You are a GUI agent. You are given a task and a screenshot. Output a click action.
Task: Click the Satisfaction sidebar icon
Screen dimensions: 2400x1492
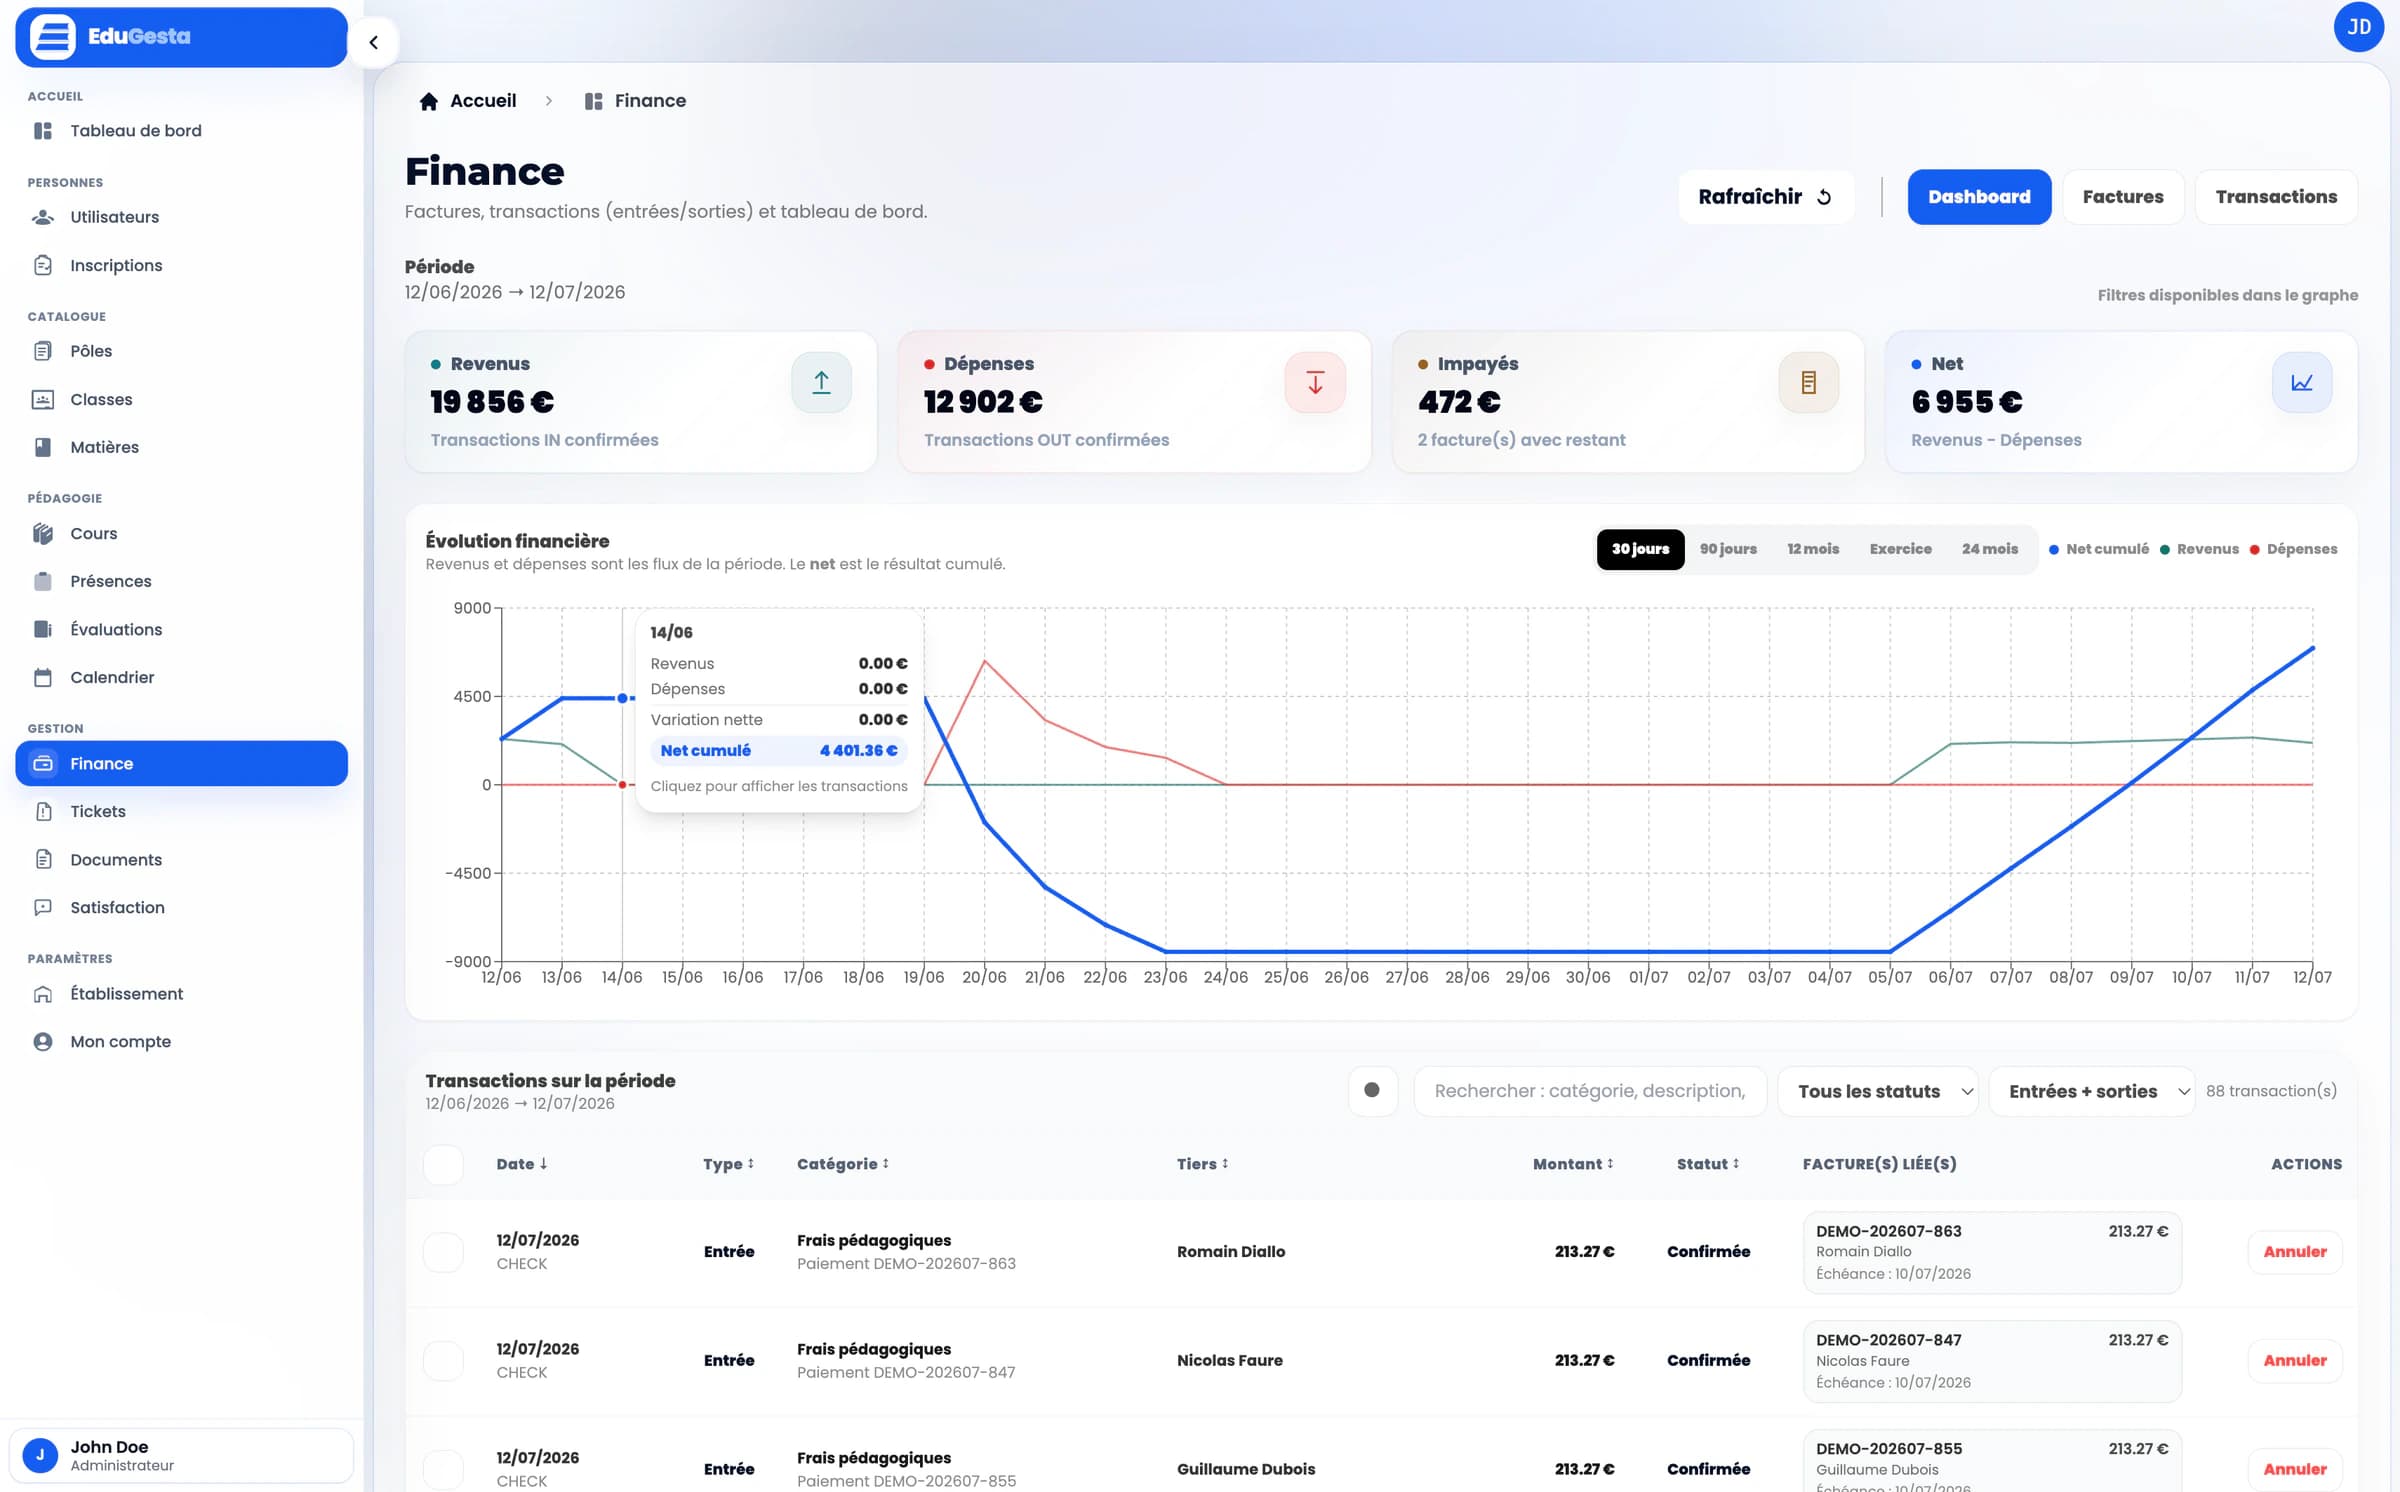tap(43, 907)
